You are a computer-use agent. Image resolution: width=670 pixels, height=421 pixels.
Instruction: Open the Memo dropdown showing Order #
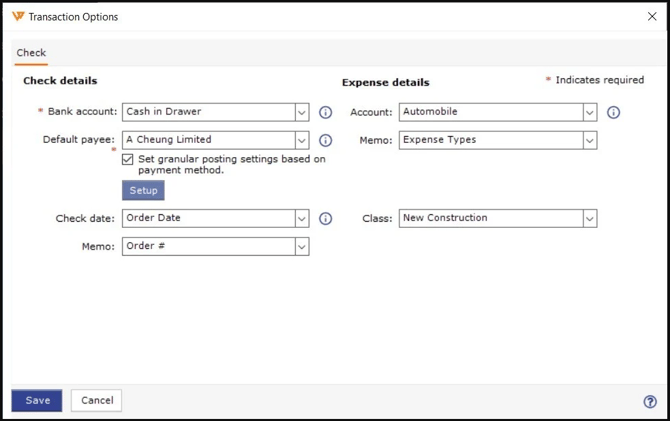click(x=301, y=246)
